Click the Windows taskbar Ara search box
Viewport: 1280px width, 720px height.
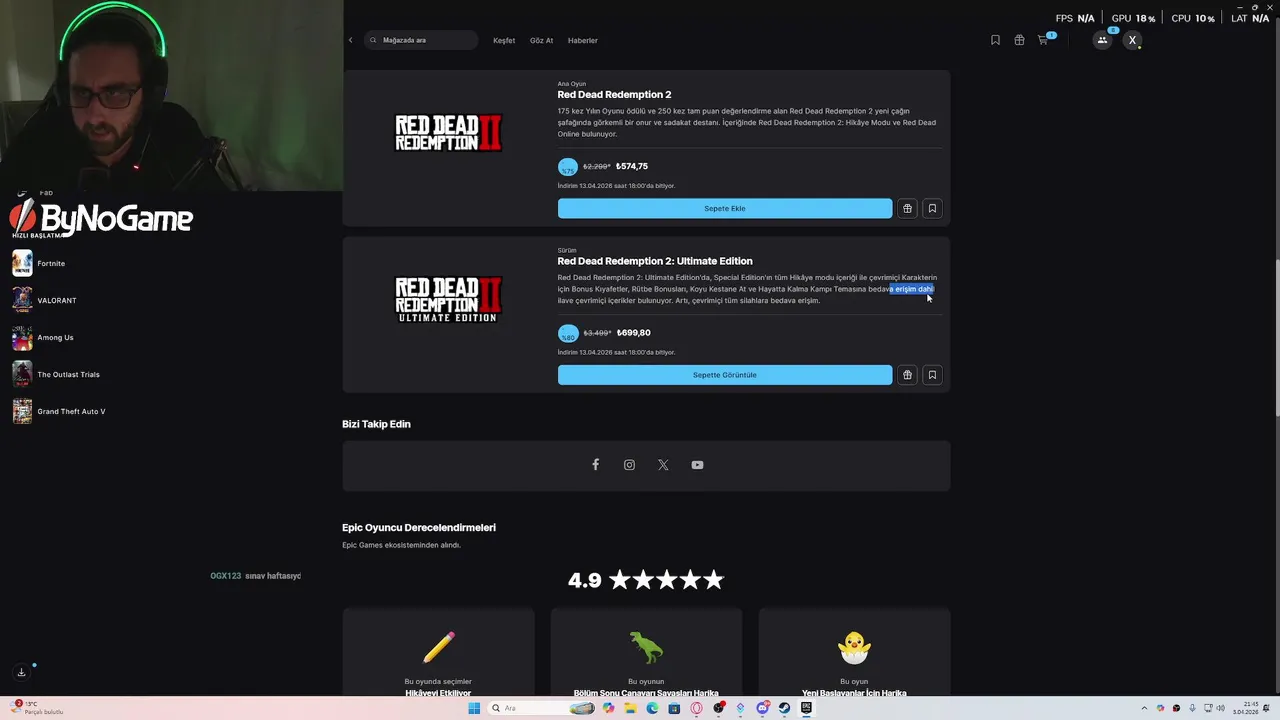click(x=543, y=708)
